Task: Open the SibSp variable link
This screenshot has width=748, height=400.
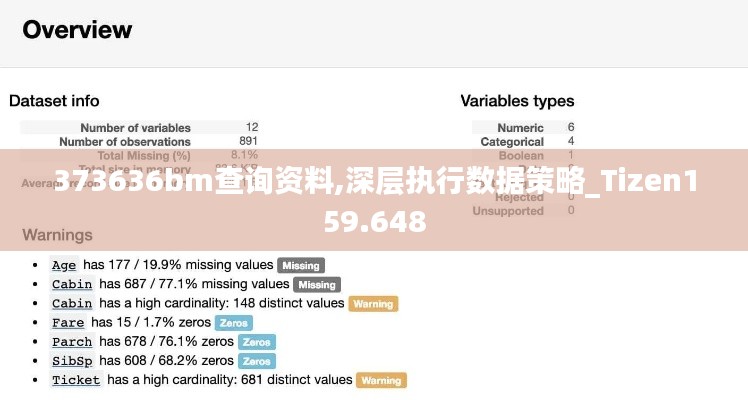Action: pyautogui.click(x=72, y=361)
